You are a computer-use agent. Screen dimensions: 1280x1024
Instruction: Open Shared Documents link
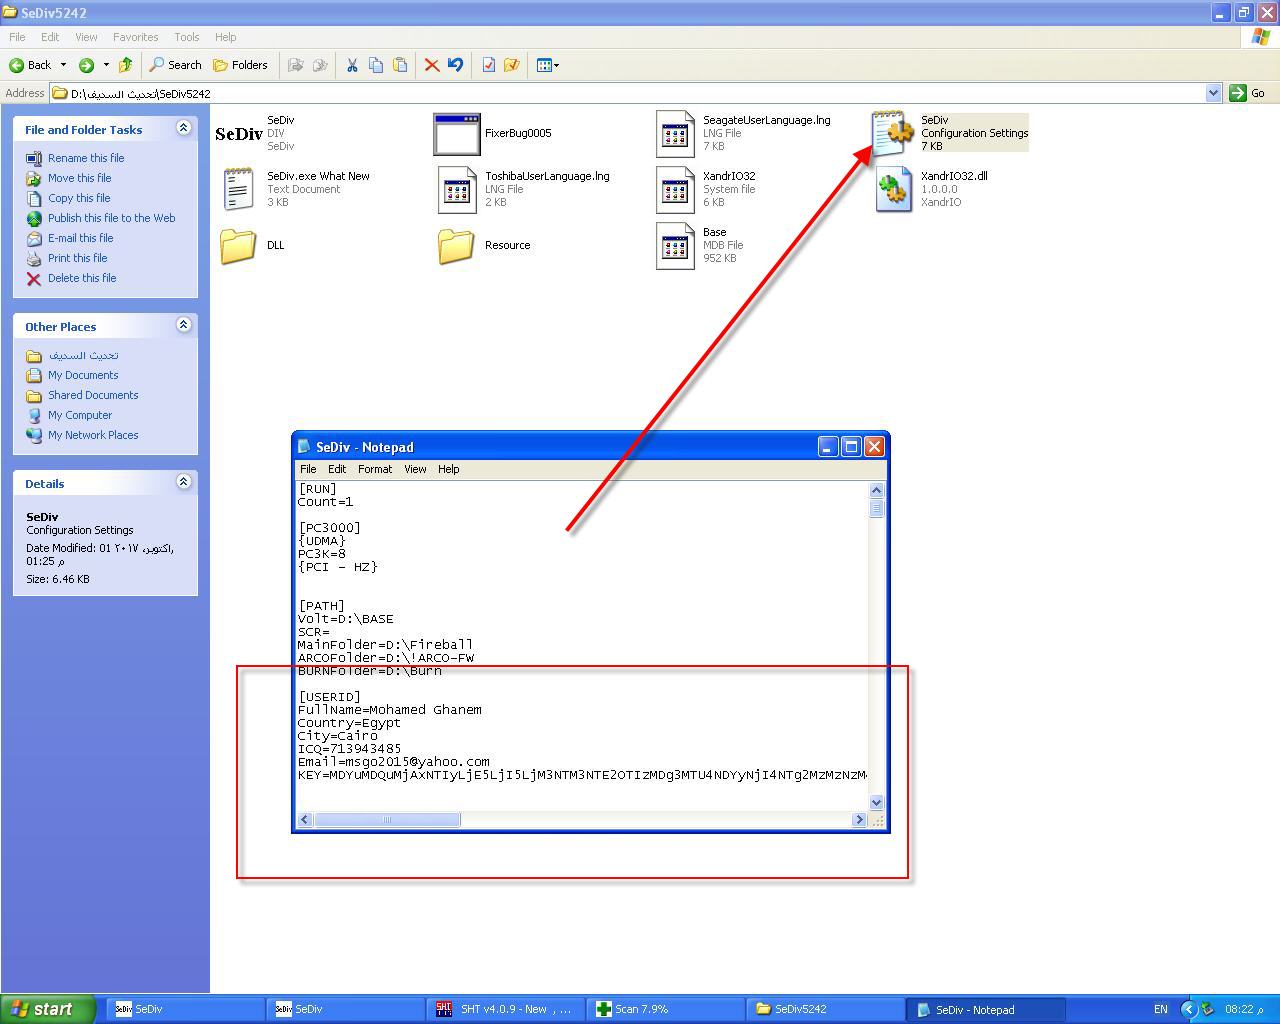point(93,395)
